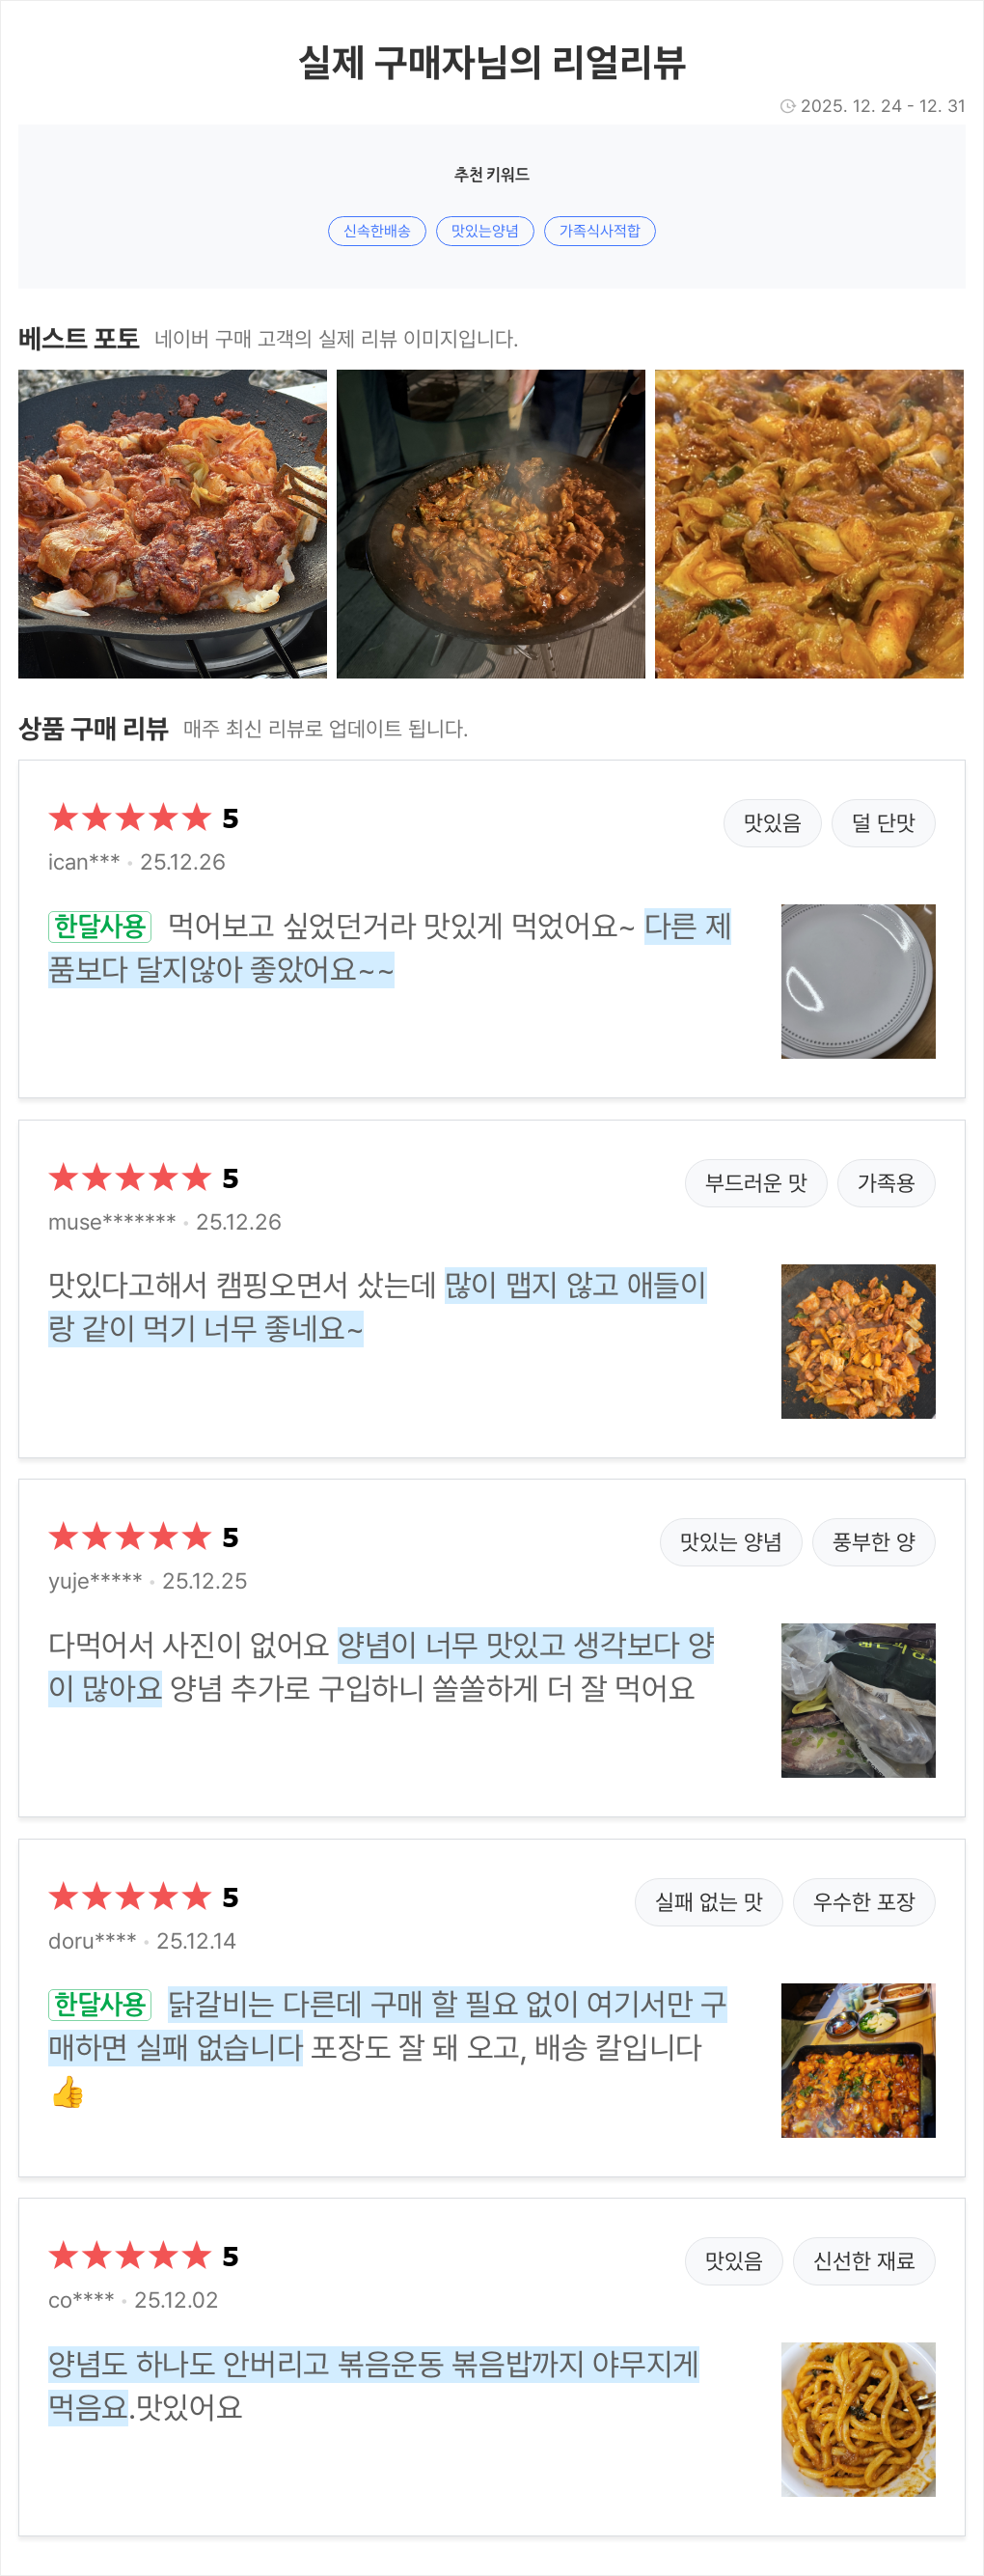
Task: Click the 덜 단맛 review tag
Action: [x=883, y=823]
